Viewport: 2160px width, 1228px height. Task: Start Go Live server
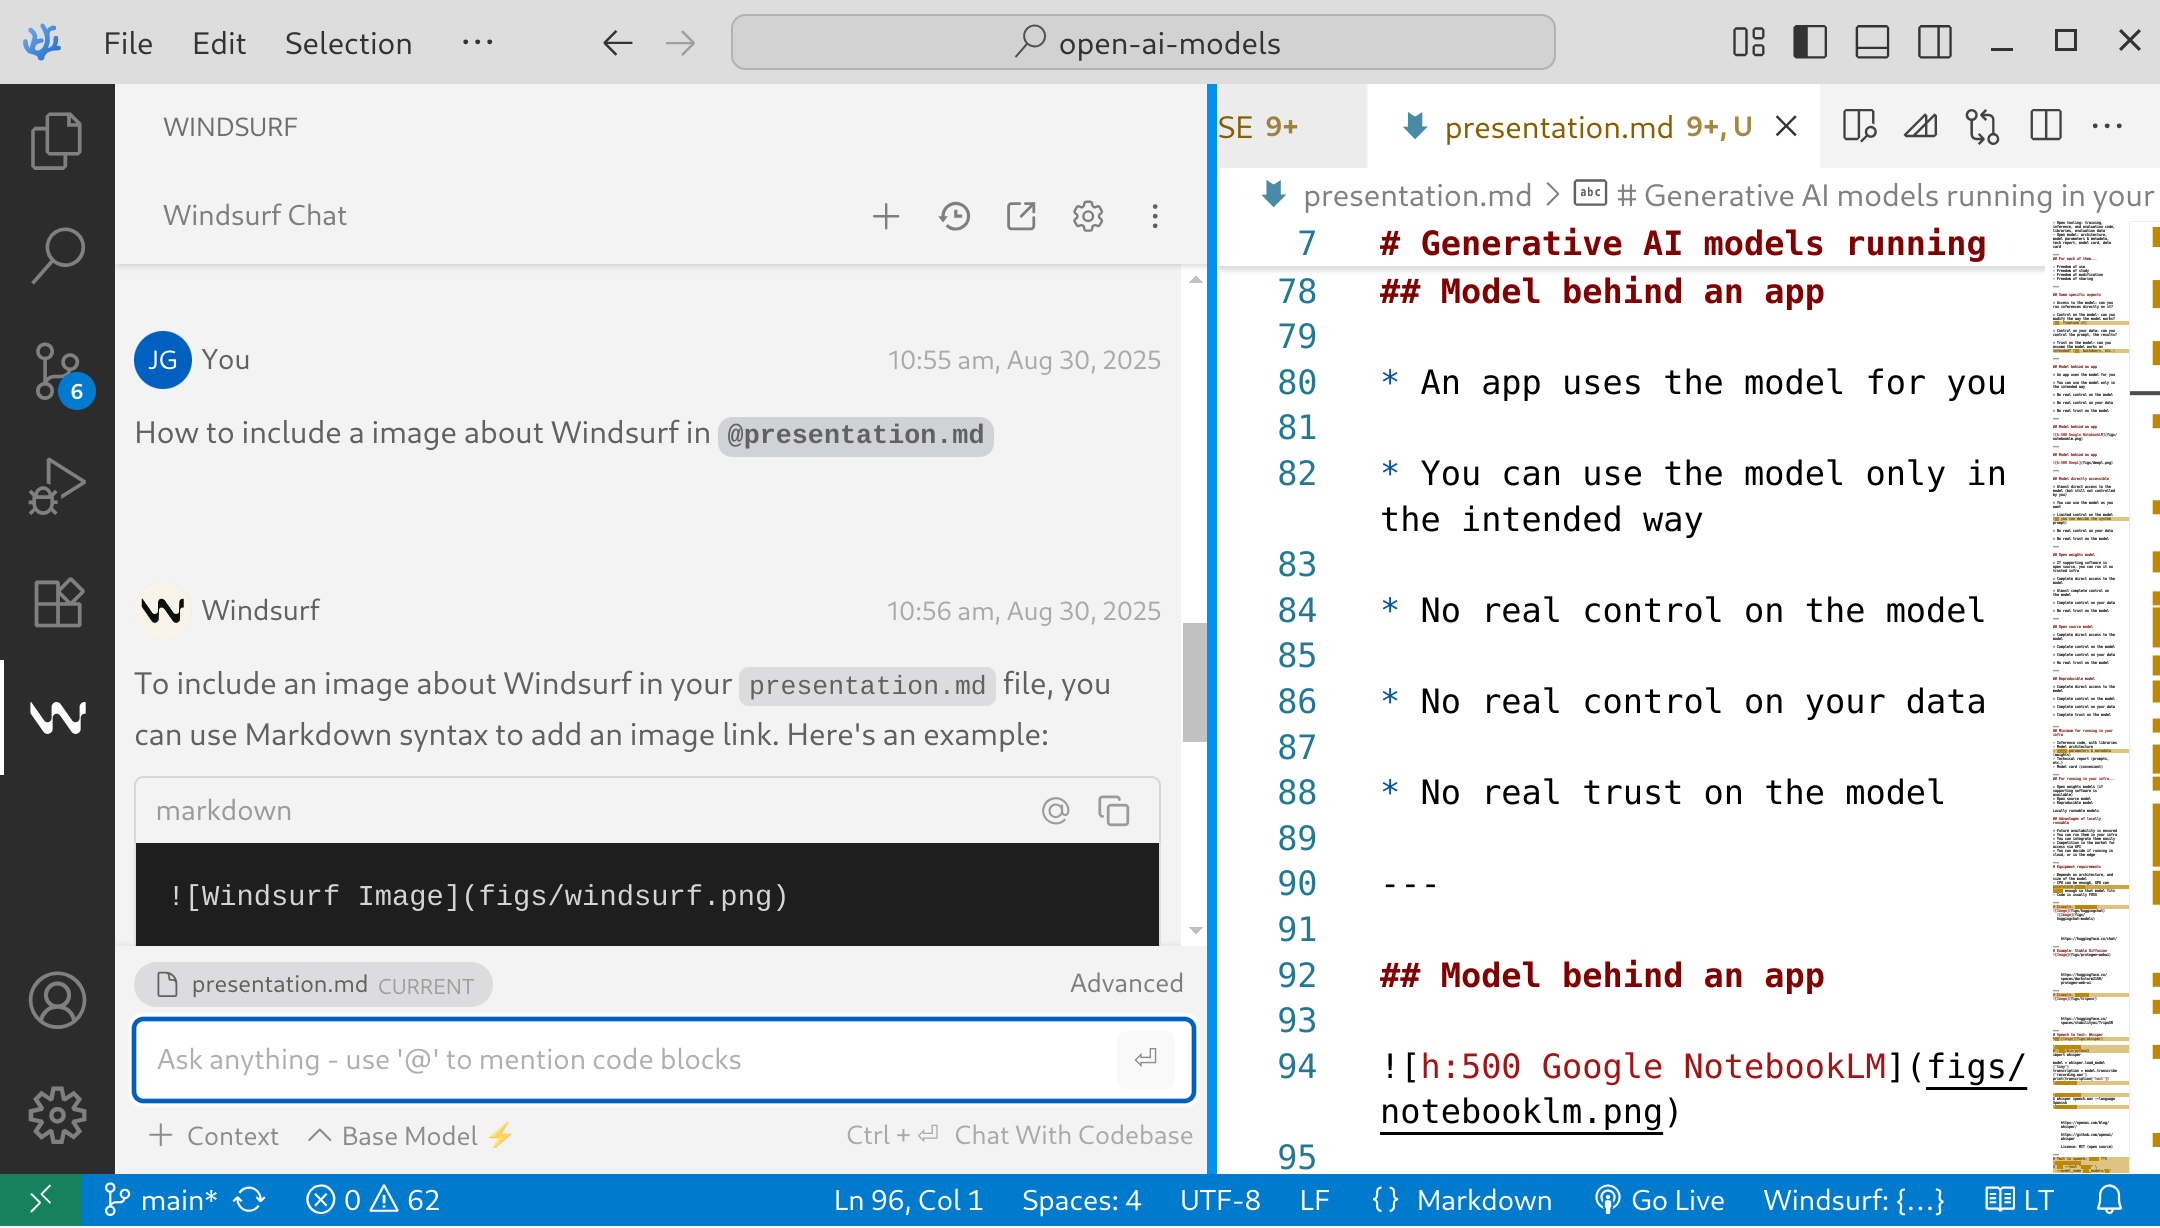[x=1659, y=1200]
